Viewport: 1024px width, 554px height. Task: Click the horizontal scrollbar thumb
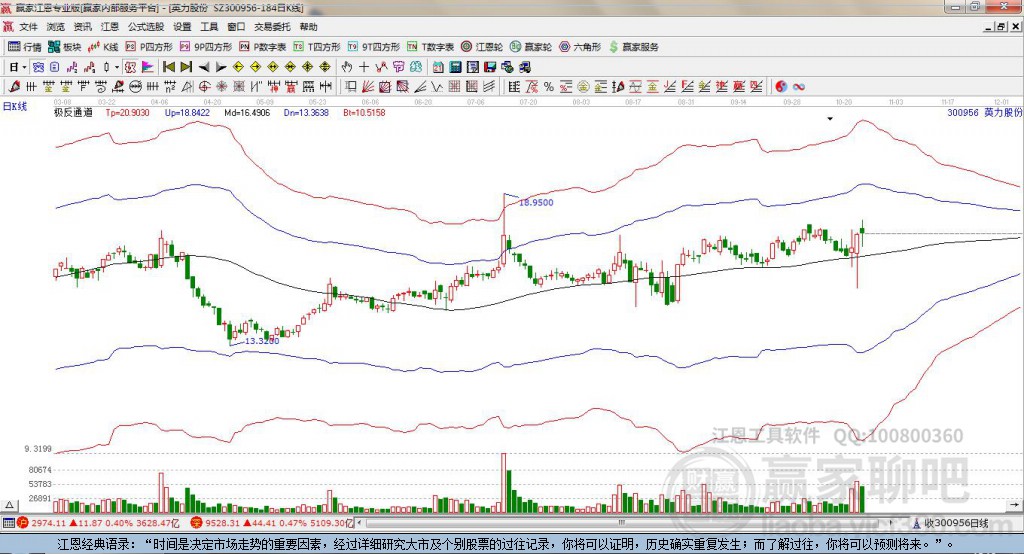click(621, 523)
